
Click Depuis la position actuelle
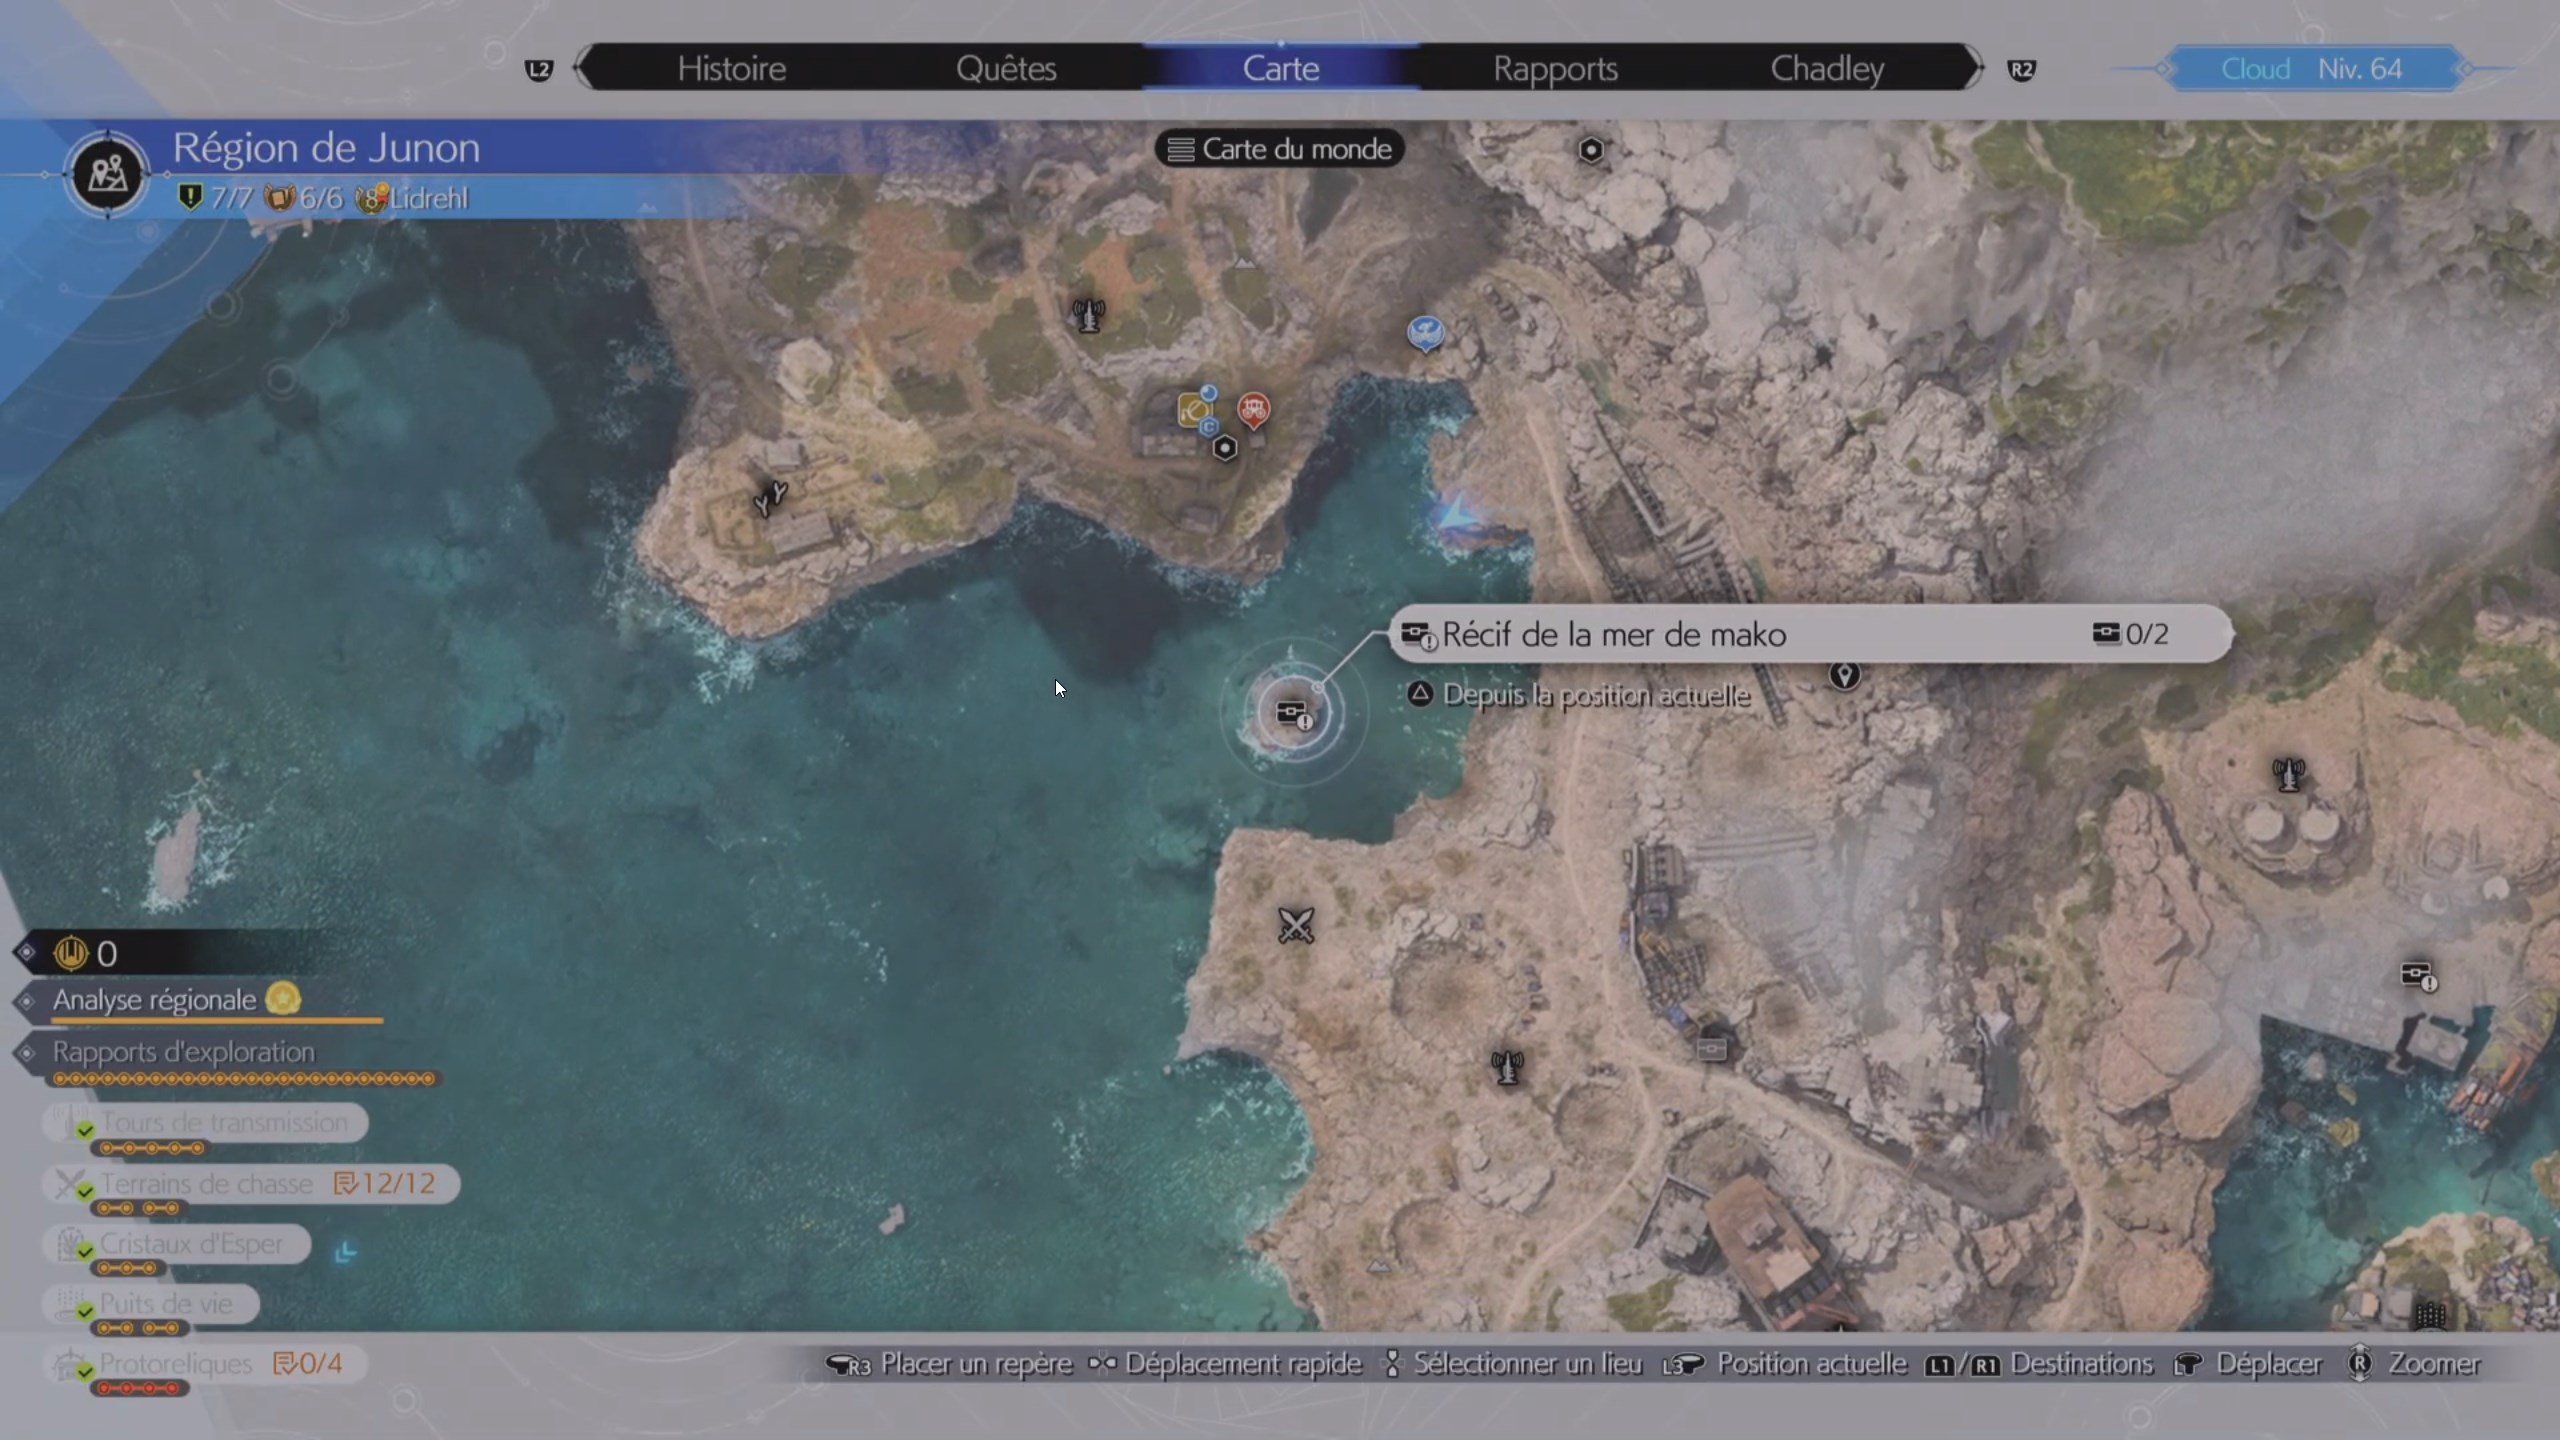(x=1595, y=695)
